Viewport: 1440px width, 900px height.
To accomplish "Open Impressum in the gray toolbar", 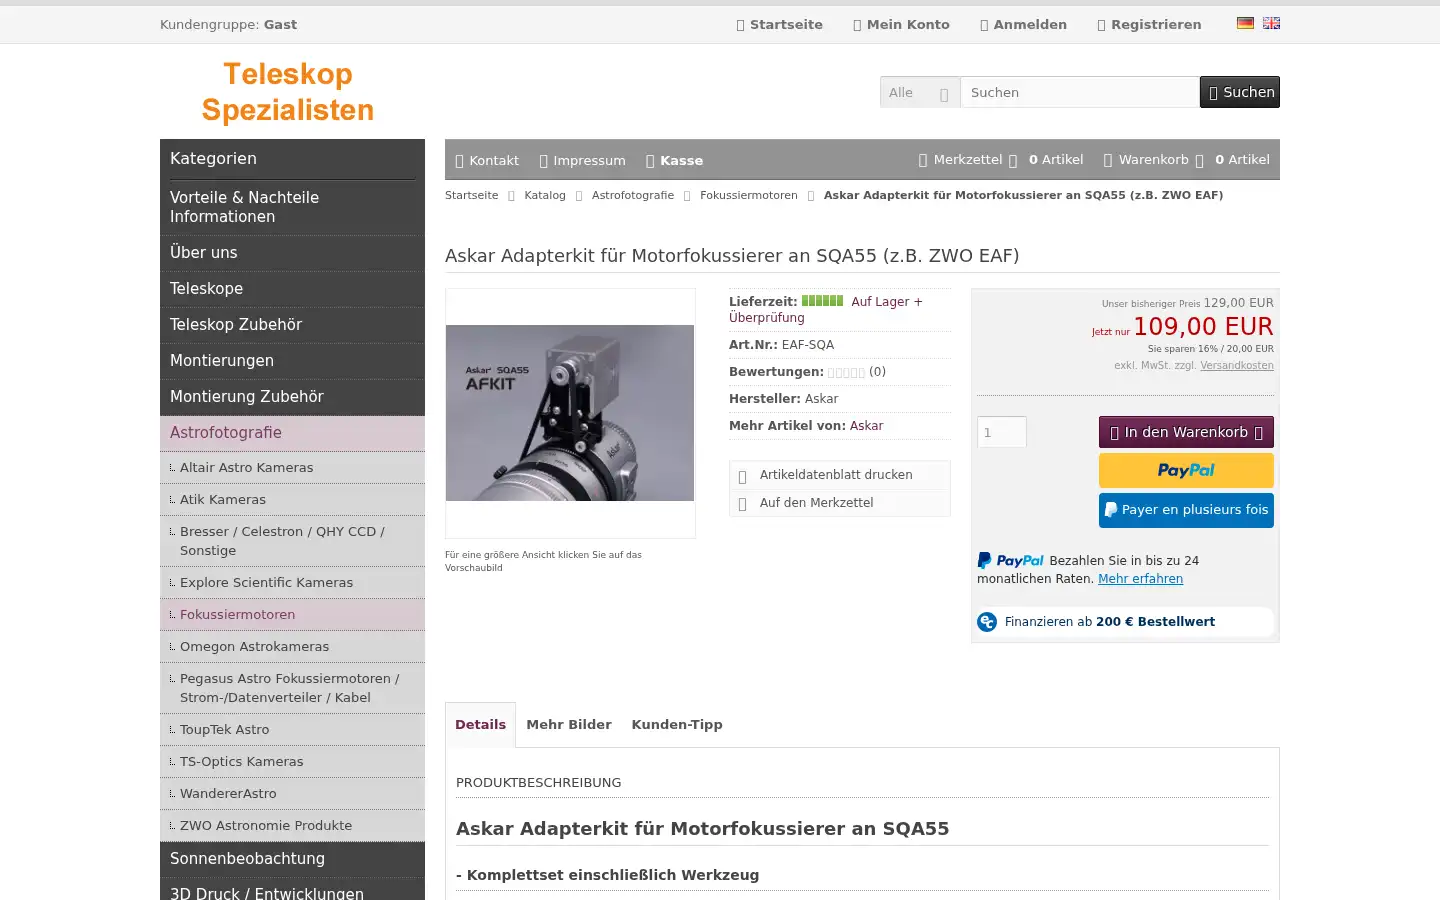I will point(582,160).
